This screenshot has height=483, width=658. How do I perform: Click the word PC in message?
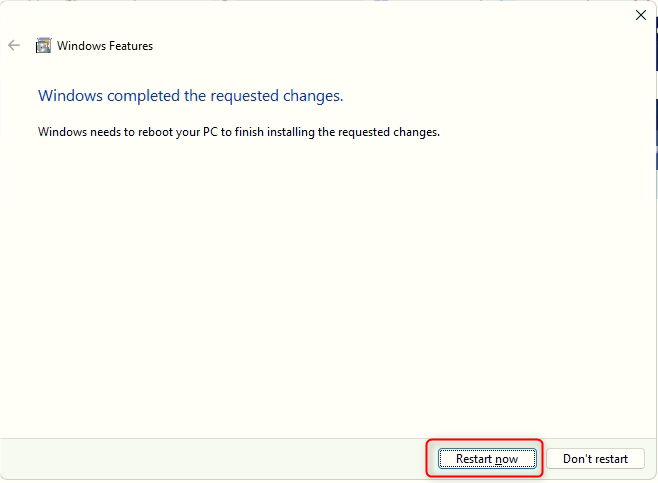point(210,132)
